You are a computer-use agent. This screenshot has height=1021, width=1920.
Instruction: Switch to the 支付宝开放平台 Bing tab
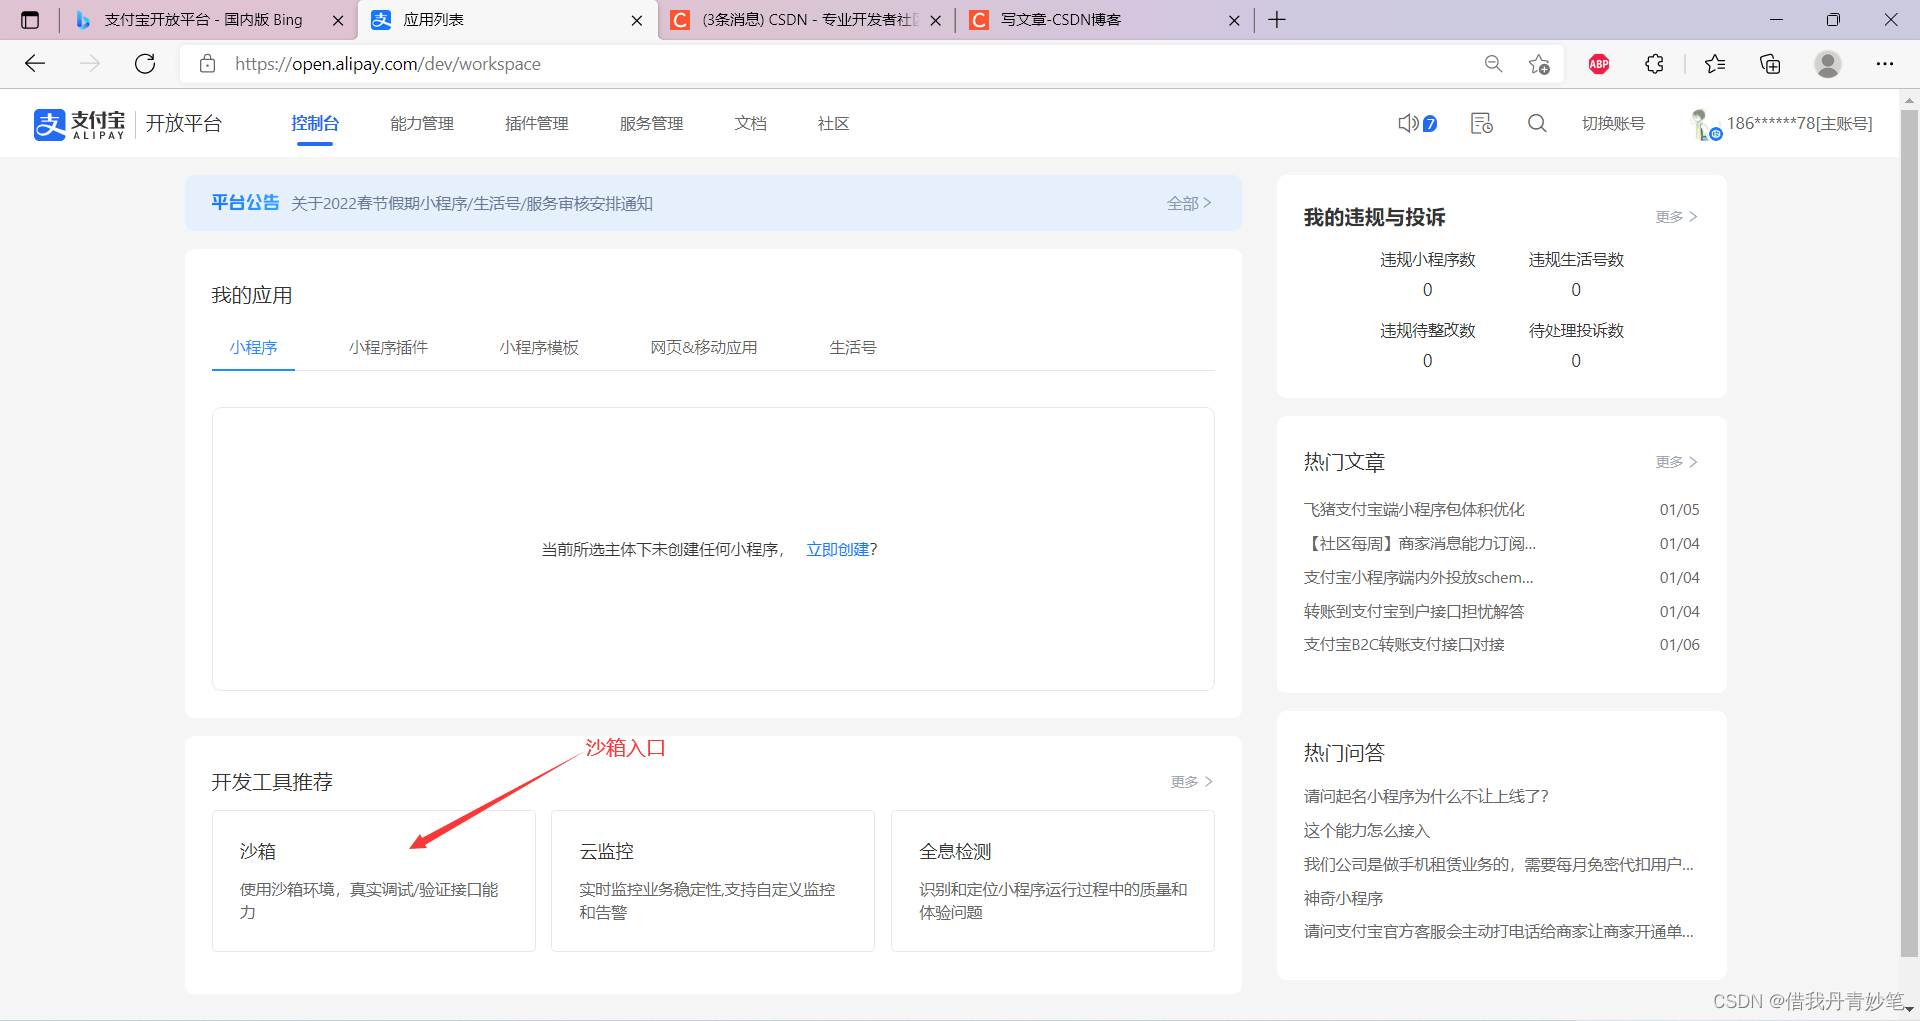(x=203, y=20)
